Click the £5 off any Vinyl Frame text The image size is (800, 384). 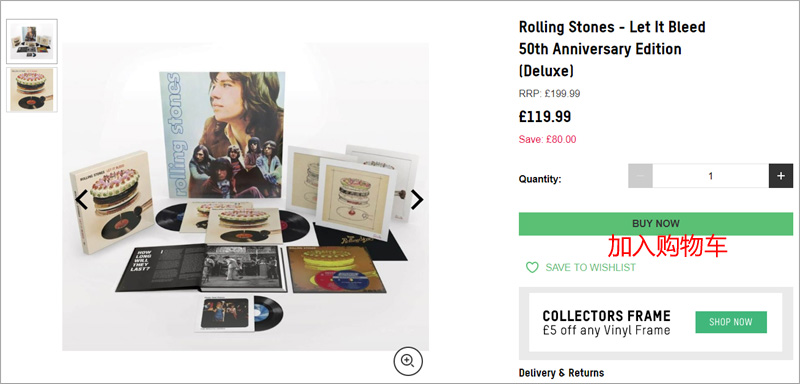(x=606, y=330)
